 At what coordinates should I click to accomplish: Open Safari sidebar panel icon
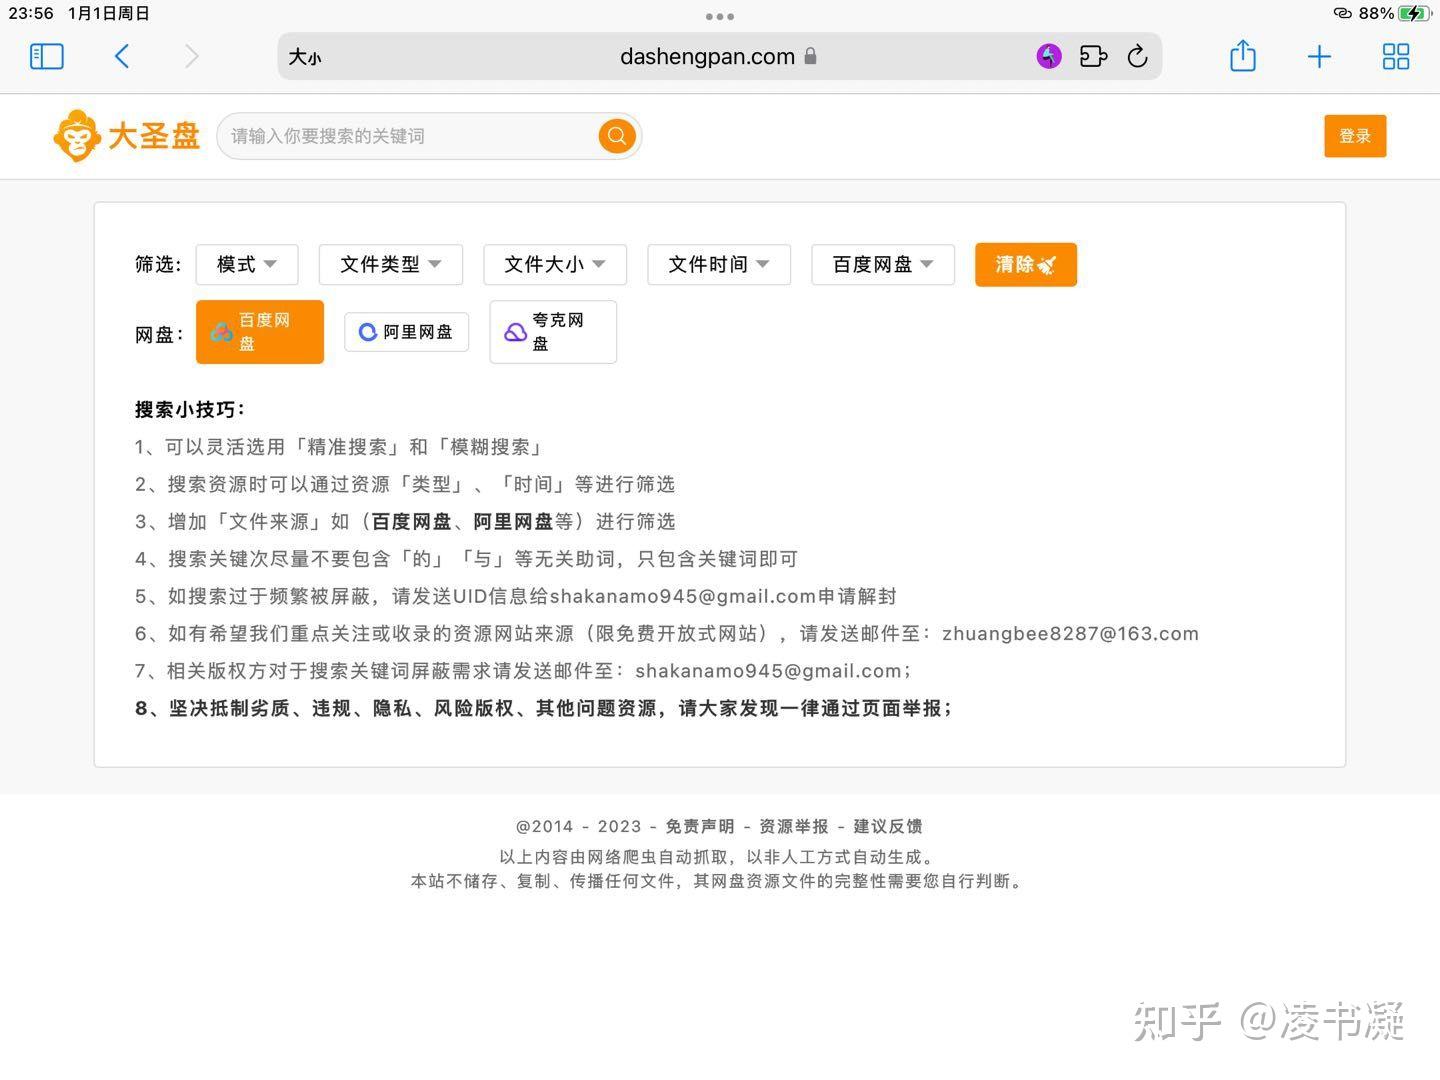point(47,57)
